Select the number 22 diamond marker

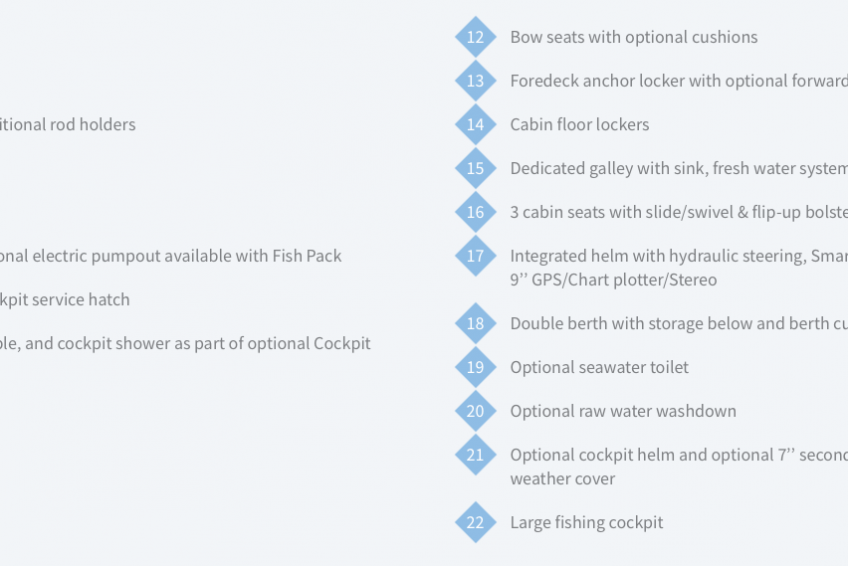475,522
